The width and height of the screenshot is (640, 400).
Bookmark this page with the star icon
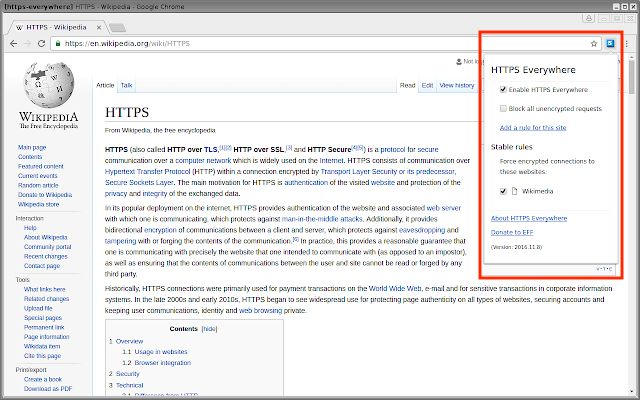click(x=594, y=44)
